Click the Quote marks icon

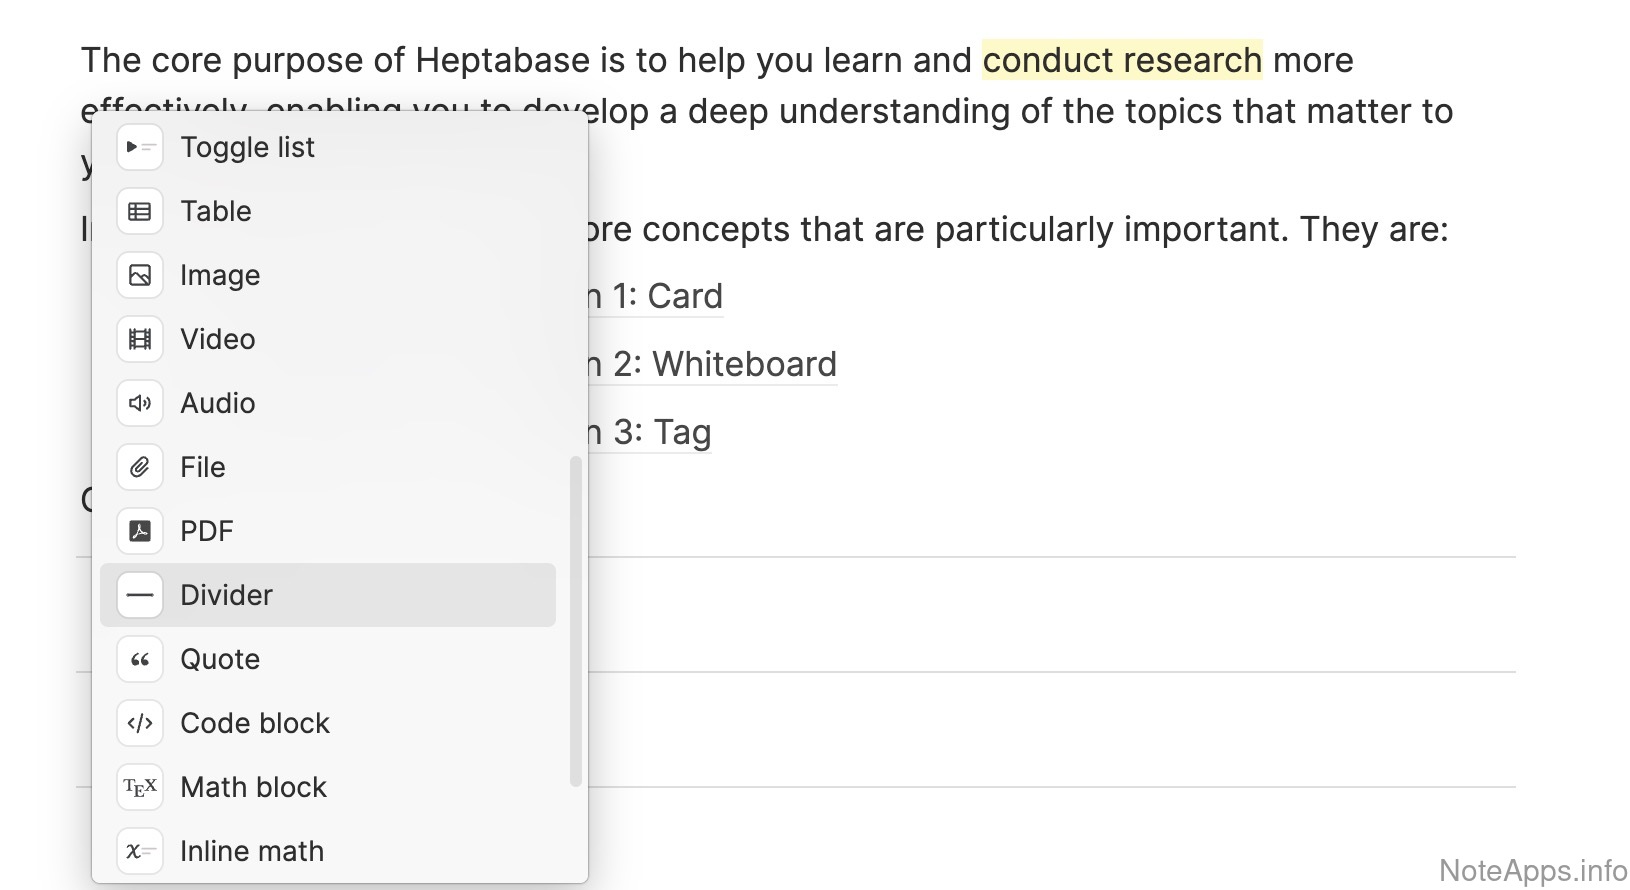point(140,660)
